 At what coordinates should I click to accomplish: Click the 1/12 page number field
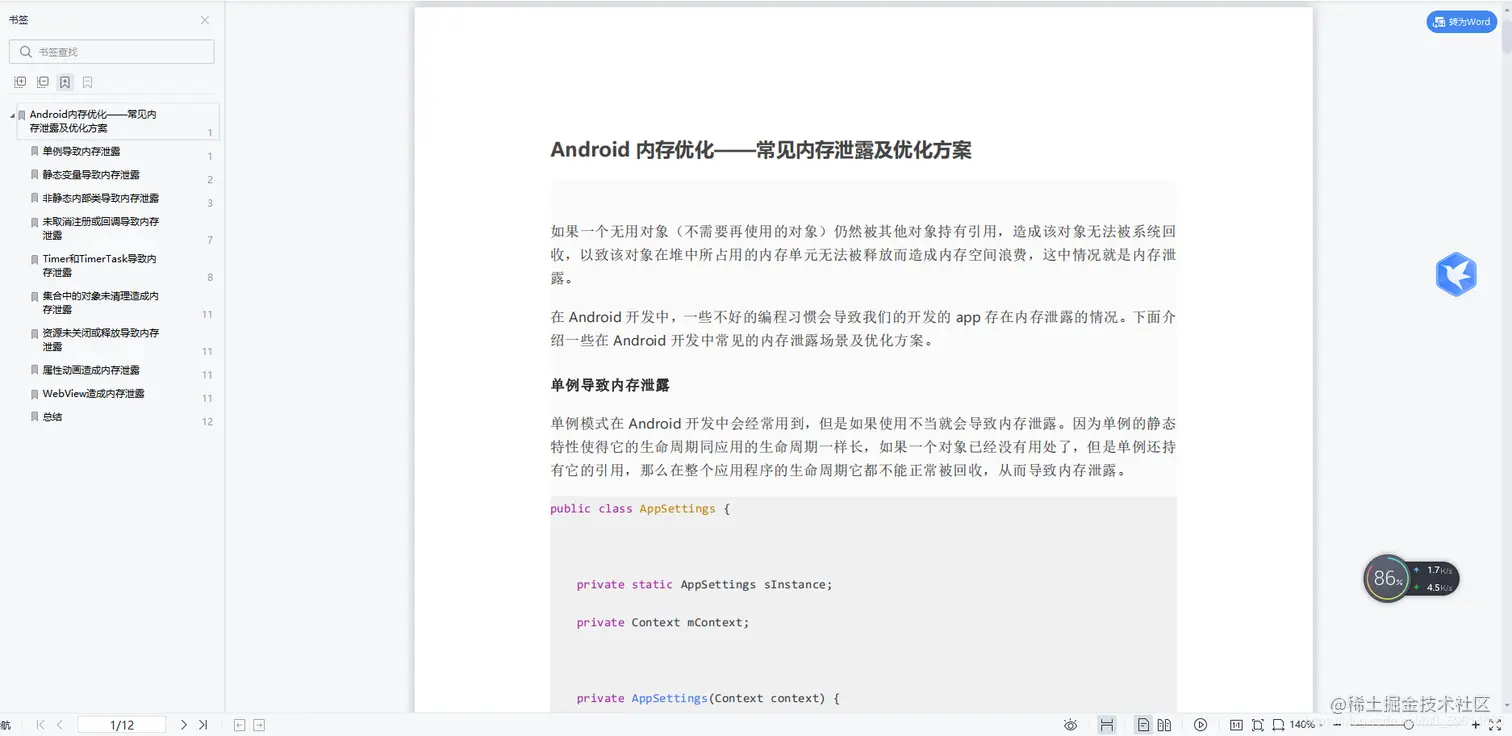point(122,725)
